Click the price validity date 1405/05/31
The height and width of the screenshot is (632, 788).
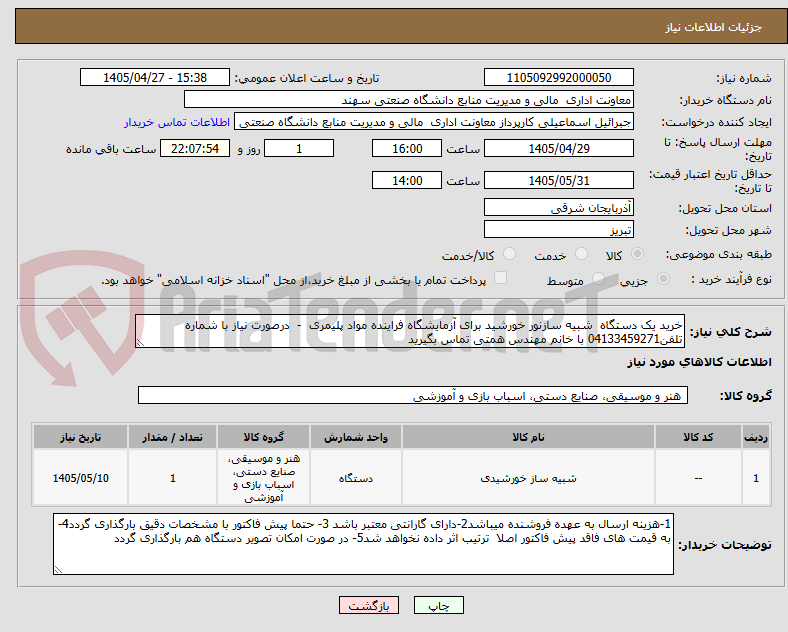(558, 180)
